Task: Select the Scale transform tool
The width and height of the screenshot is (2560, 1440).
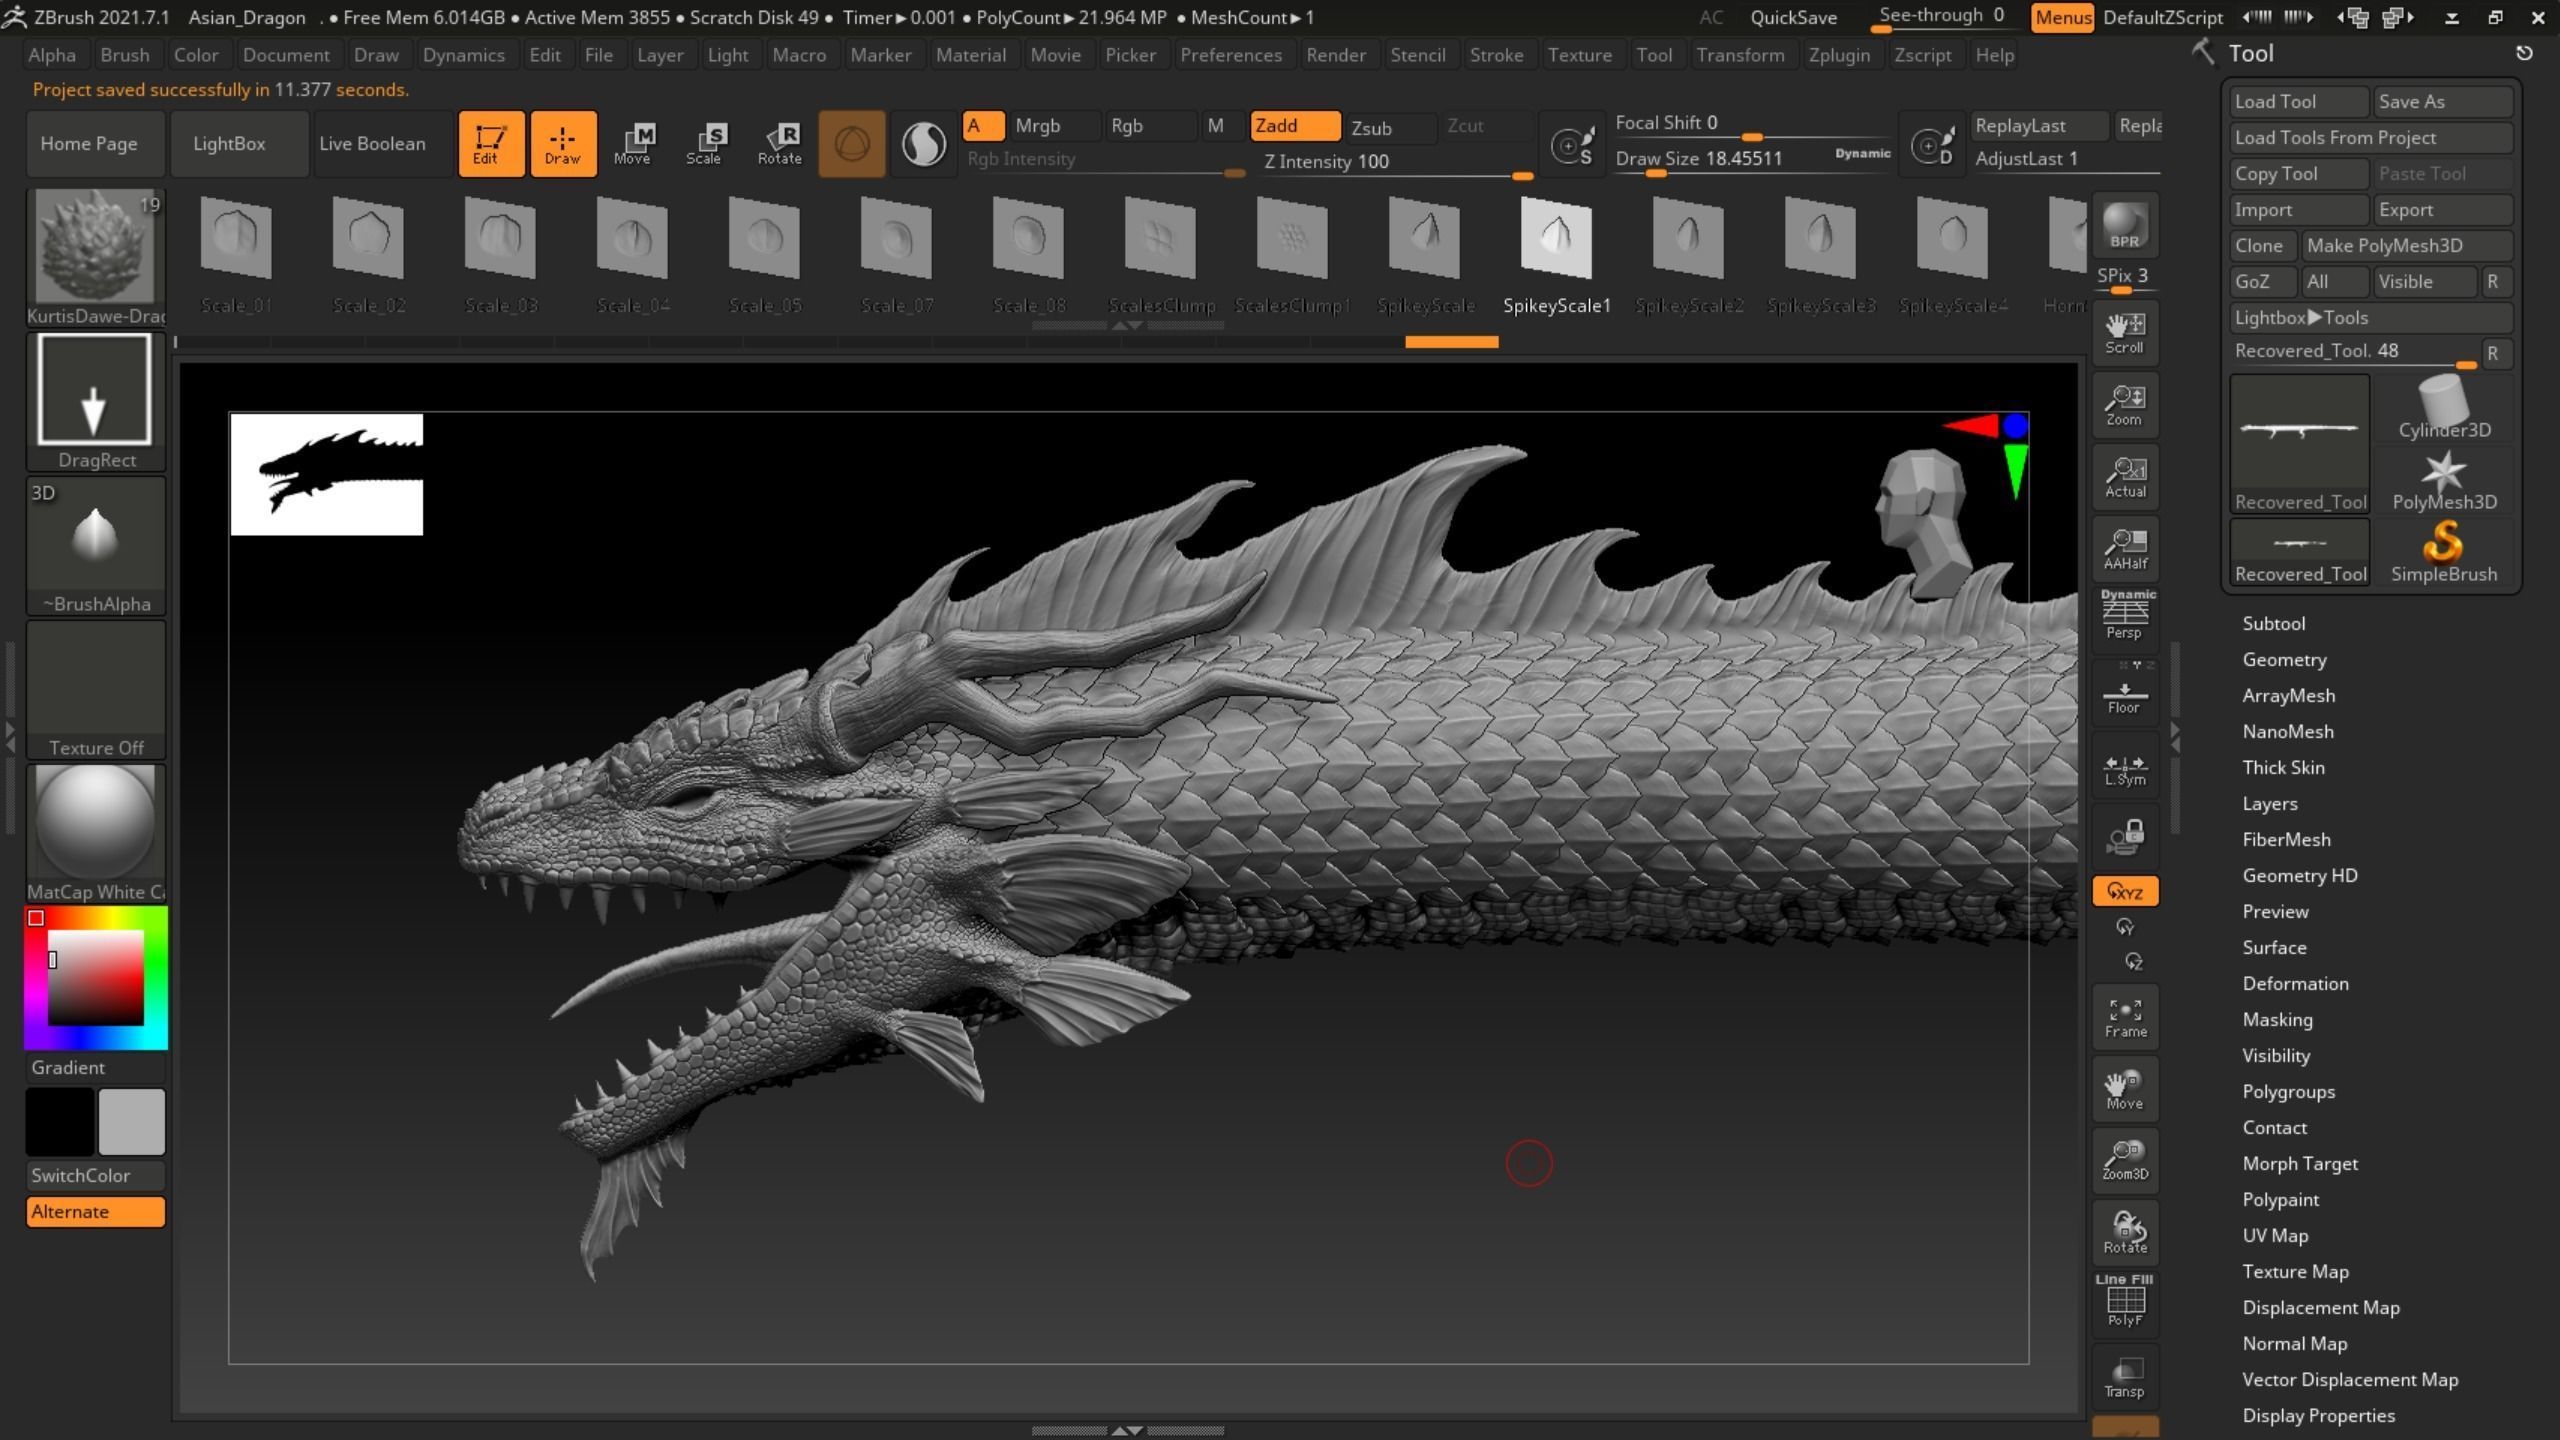Action: pos(705,144)
